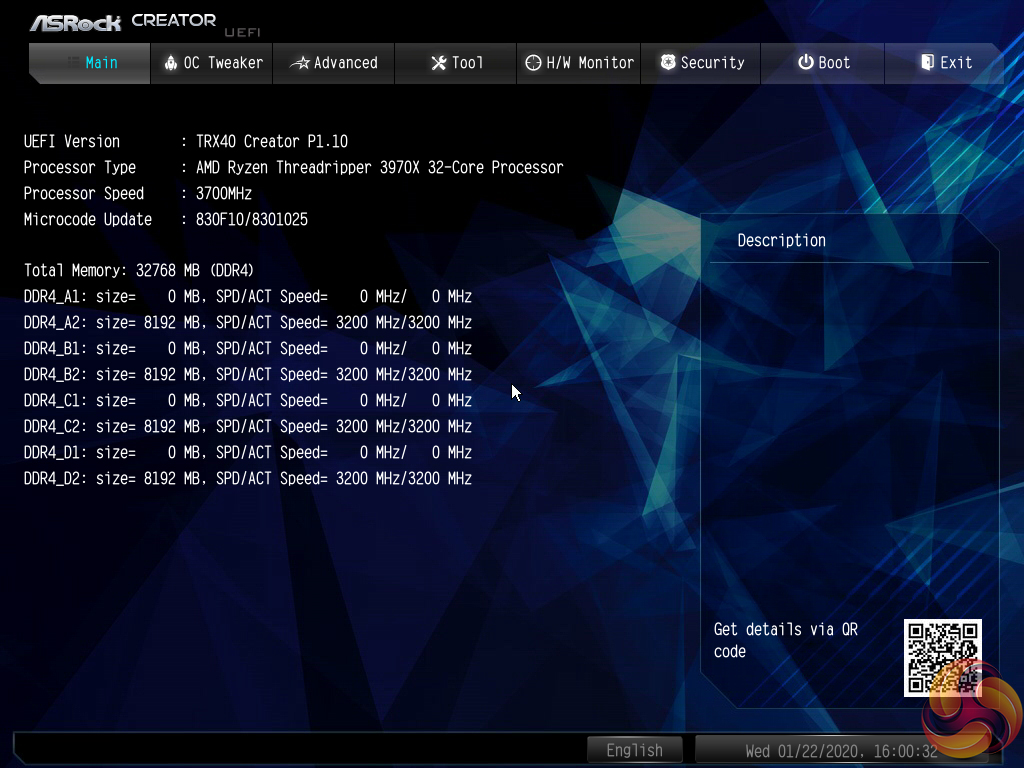The height and width of the screenshot is (768, 1024).
Task: Click the Main tab list icon
Action: pos(74,63)
